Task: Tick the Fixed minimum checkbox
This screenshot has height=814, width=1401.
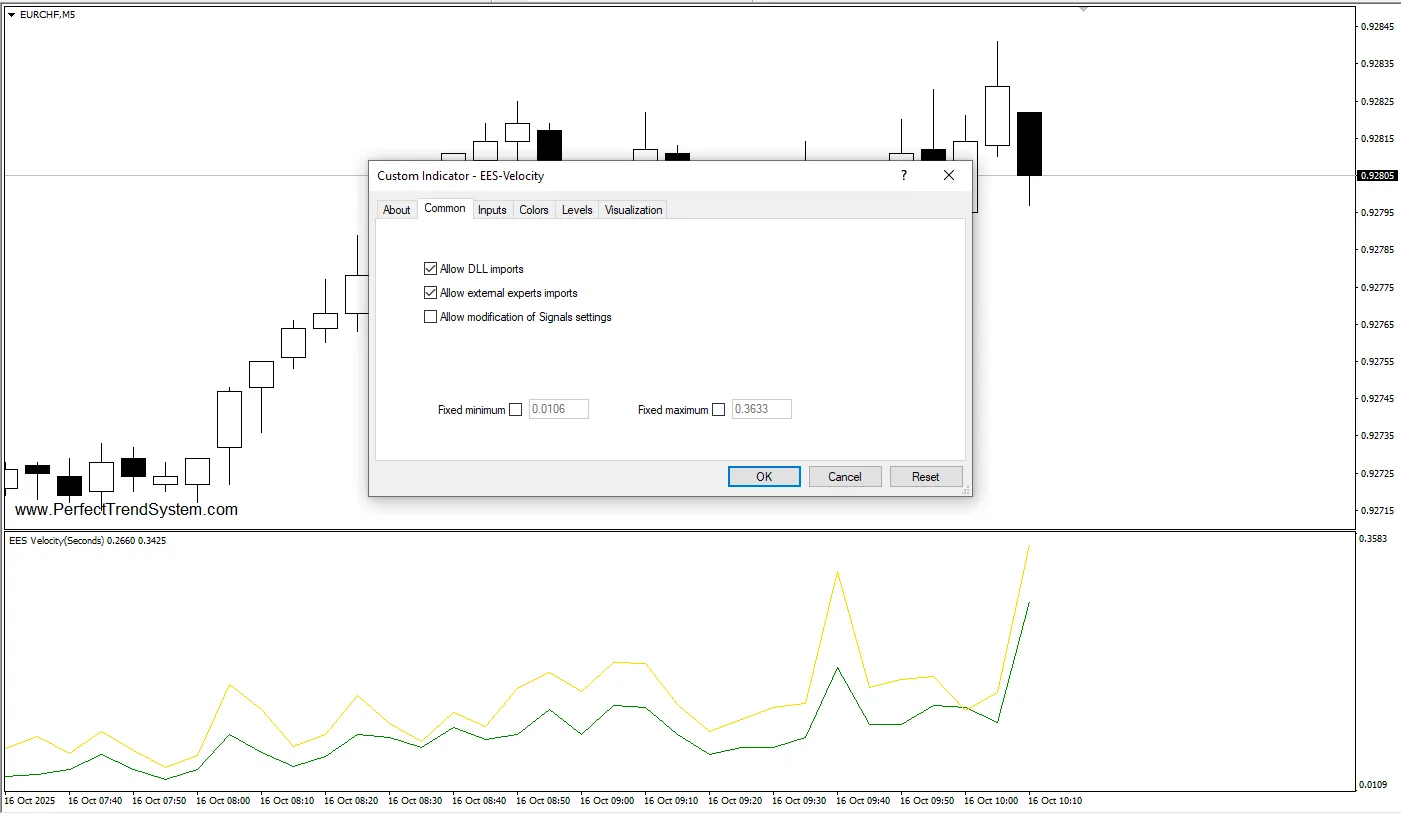Action: point(516,409)
